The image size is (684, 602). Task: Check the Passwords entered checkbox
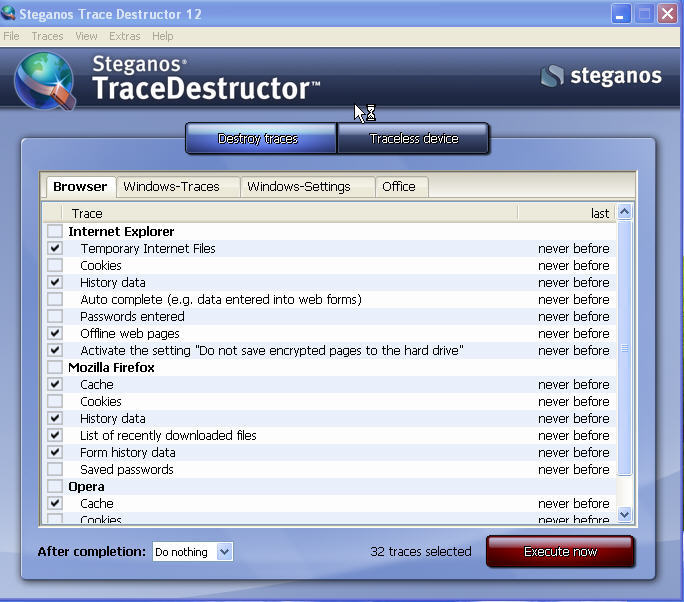[x=55, y=316]
